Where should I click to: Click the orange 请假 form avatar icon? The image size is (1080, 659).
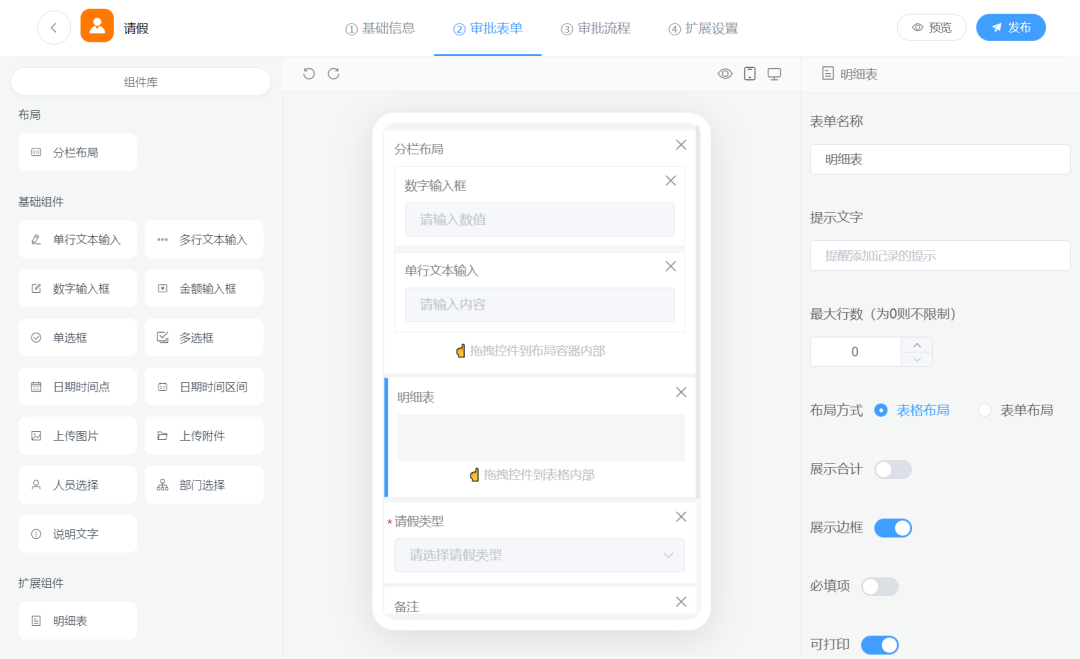click(97, 26)
